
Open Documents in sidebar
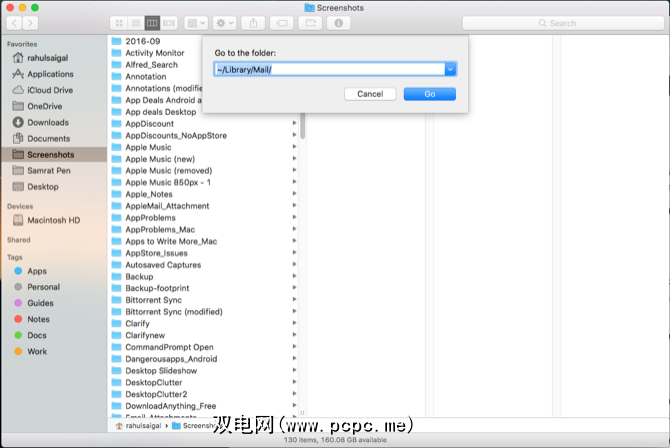tap(48, 139)
